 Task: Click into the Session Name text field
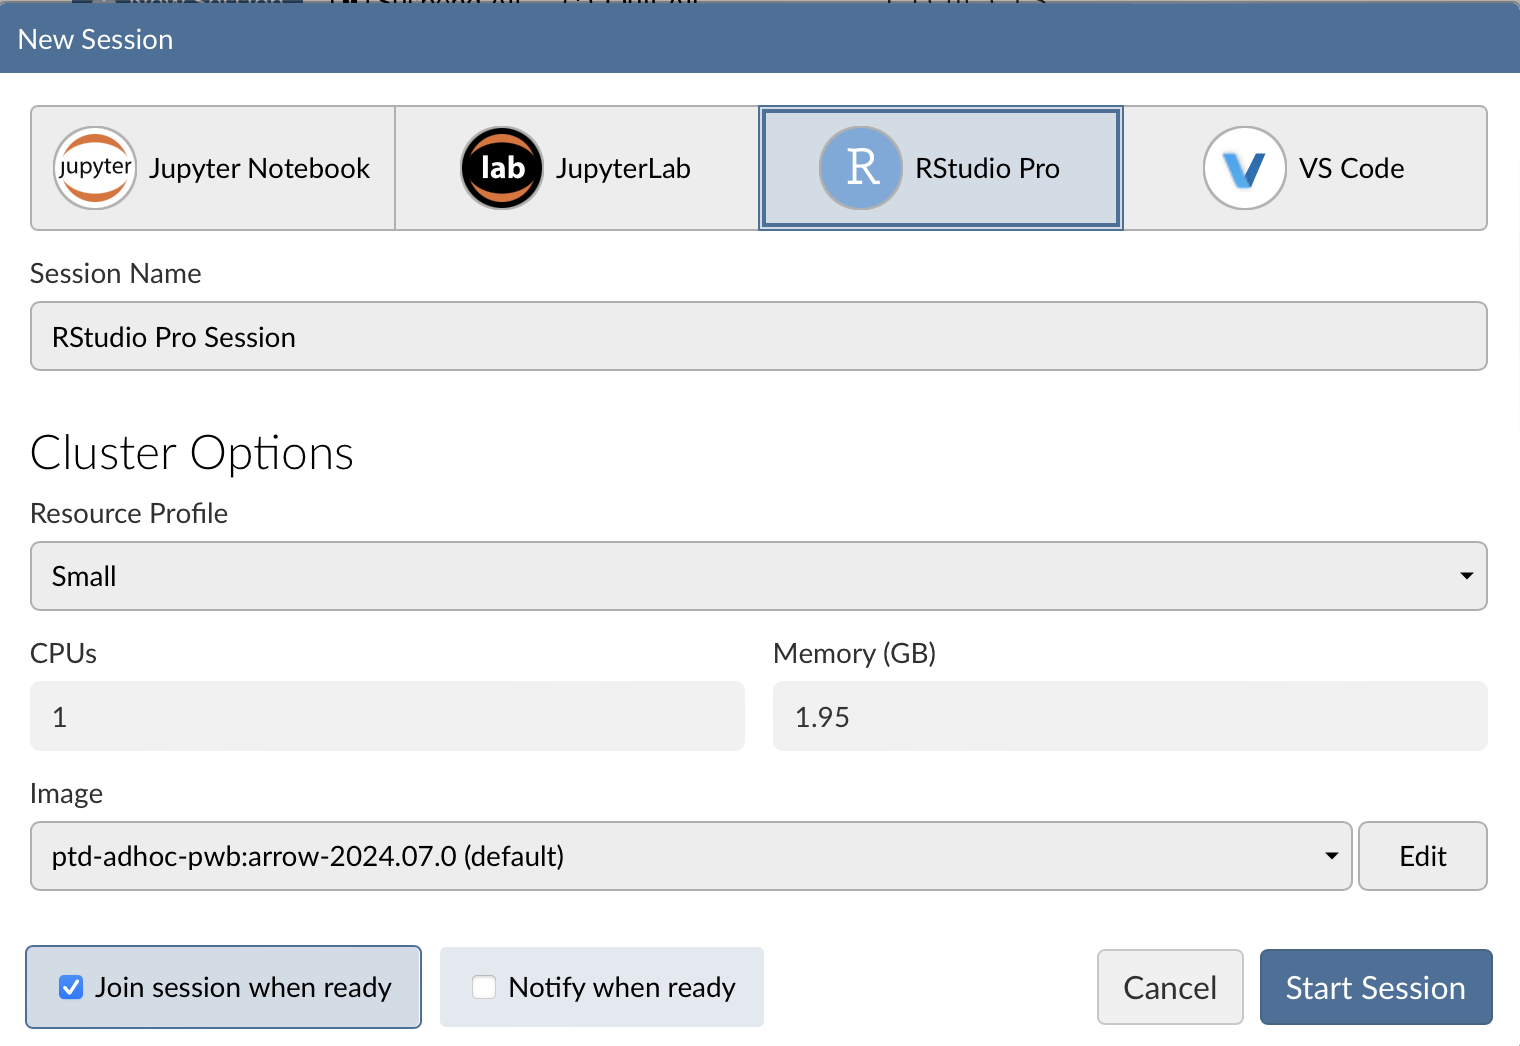click(758, 337)
